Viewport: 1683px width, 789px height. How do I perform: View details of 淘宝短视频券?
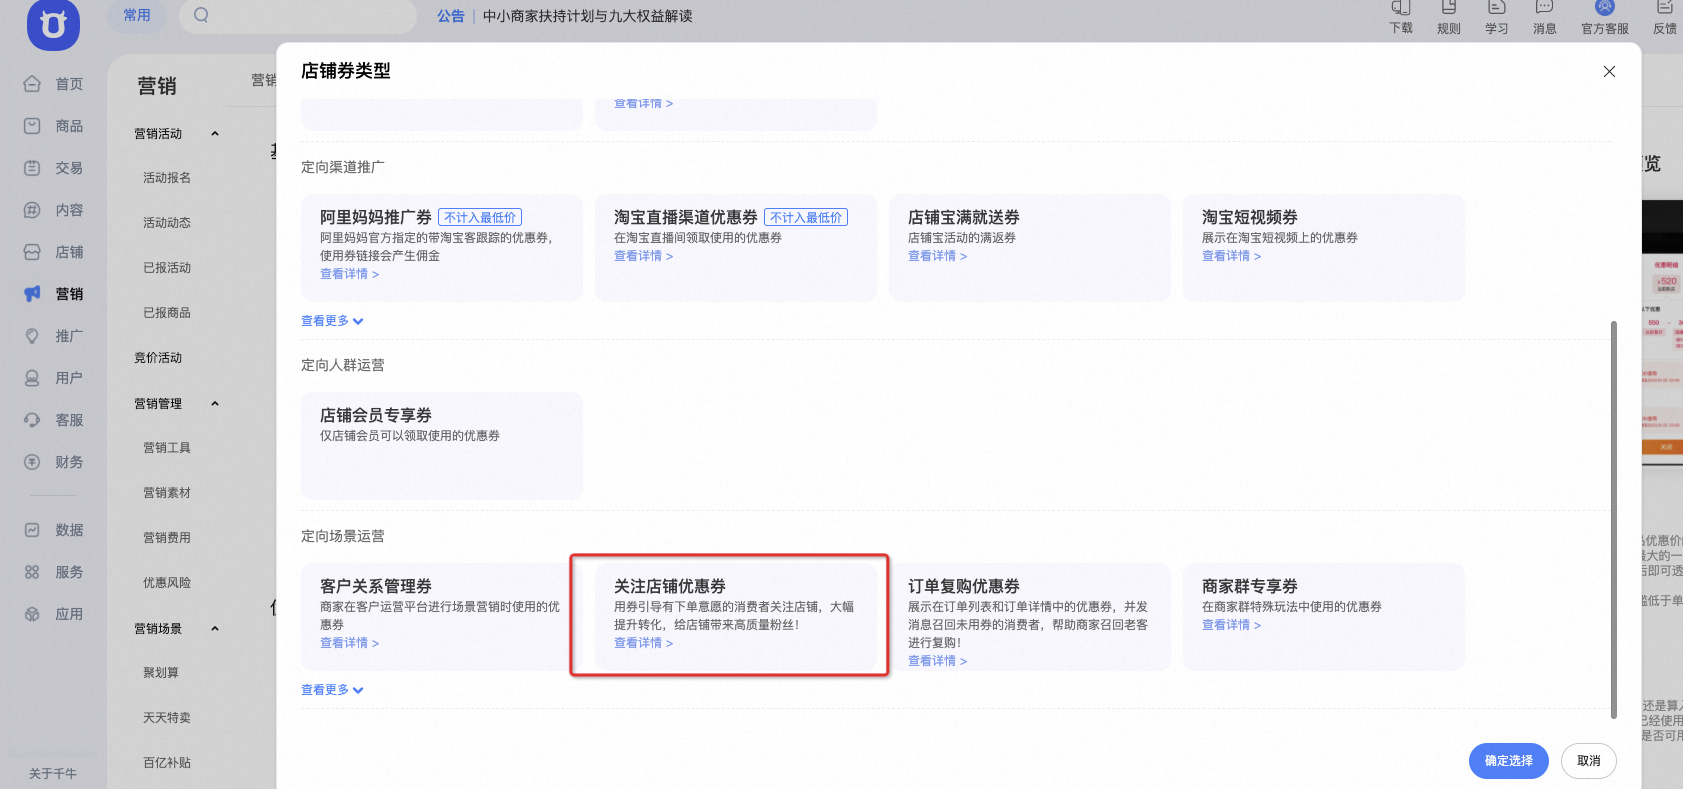coord(1231,256)
